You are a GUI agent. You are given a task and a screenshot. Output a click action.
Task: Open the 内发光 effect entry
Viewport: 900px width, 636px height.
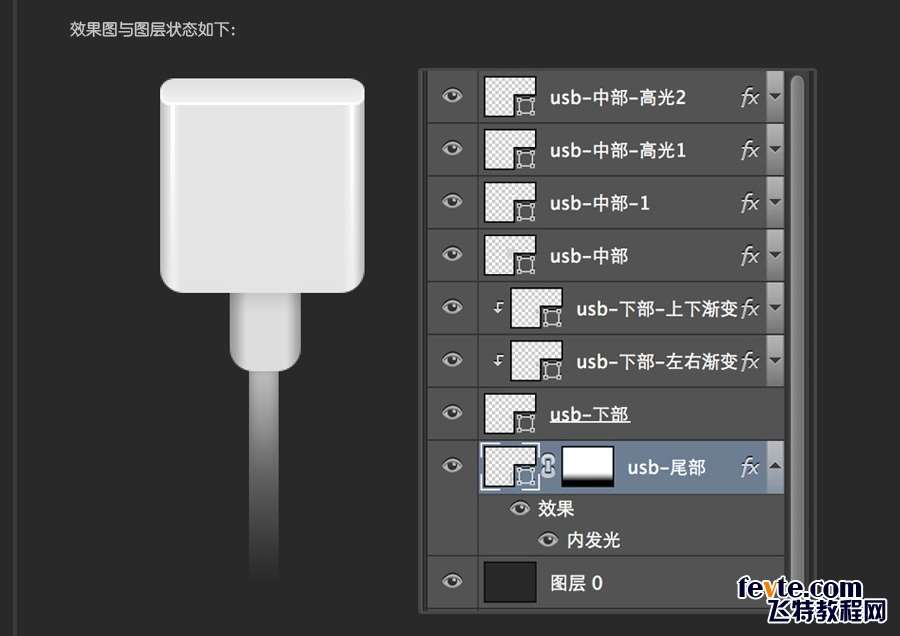point(593,540)
